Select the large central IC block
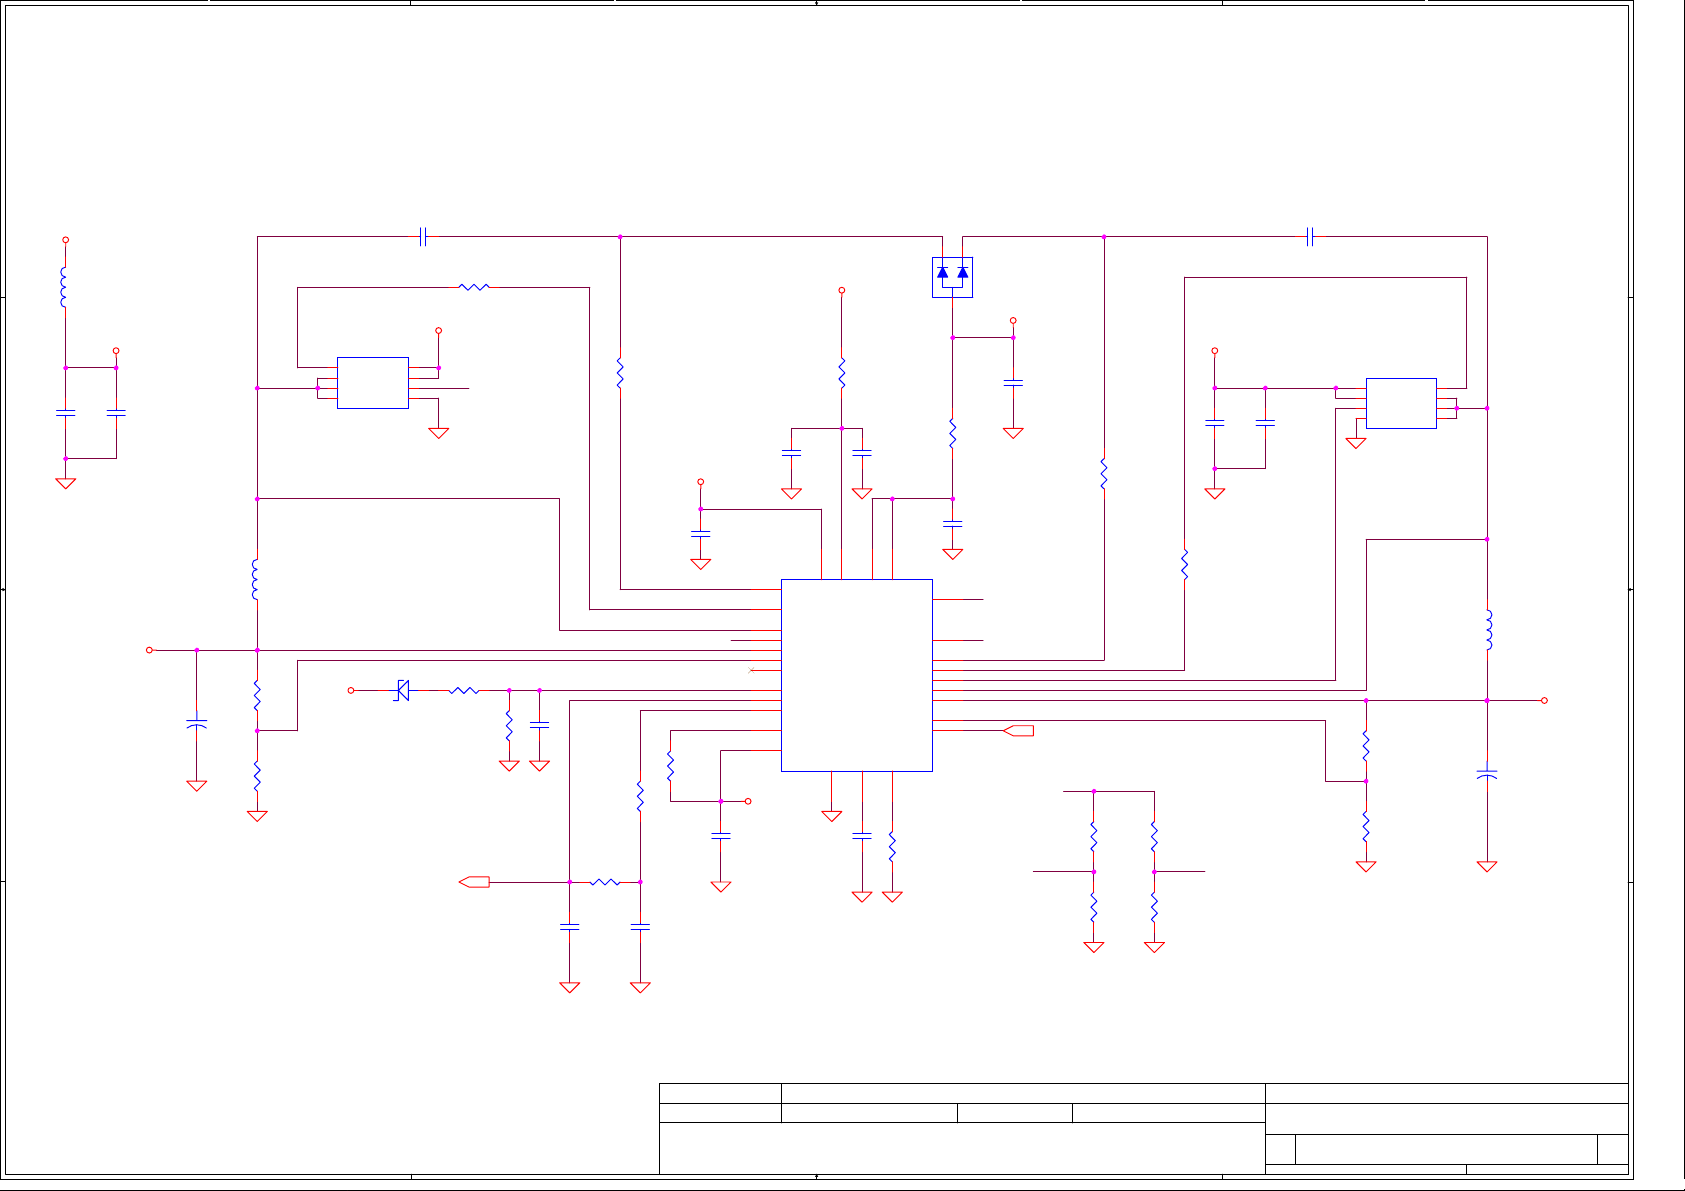Image resolution: width=1685 pixels, height=1191 pixels. pyautogui.click(x=856, y=675)
